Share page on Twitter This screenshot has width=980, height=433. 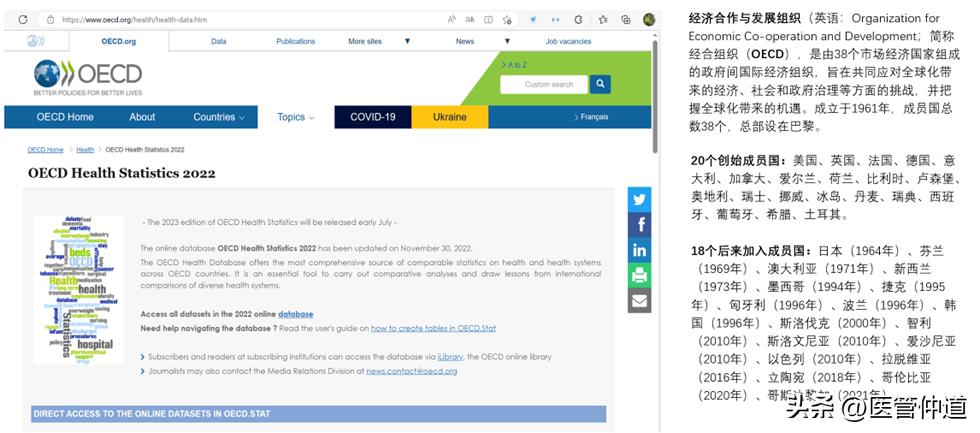click(x=639, y=199)
